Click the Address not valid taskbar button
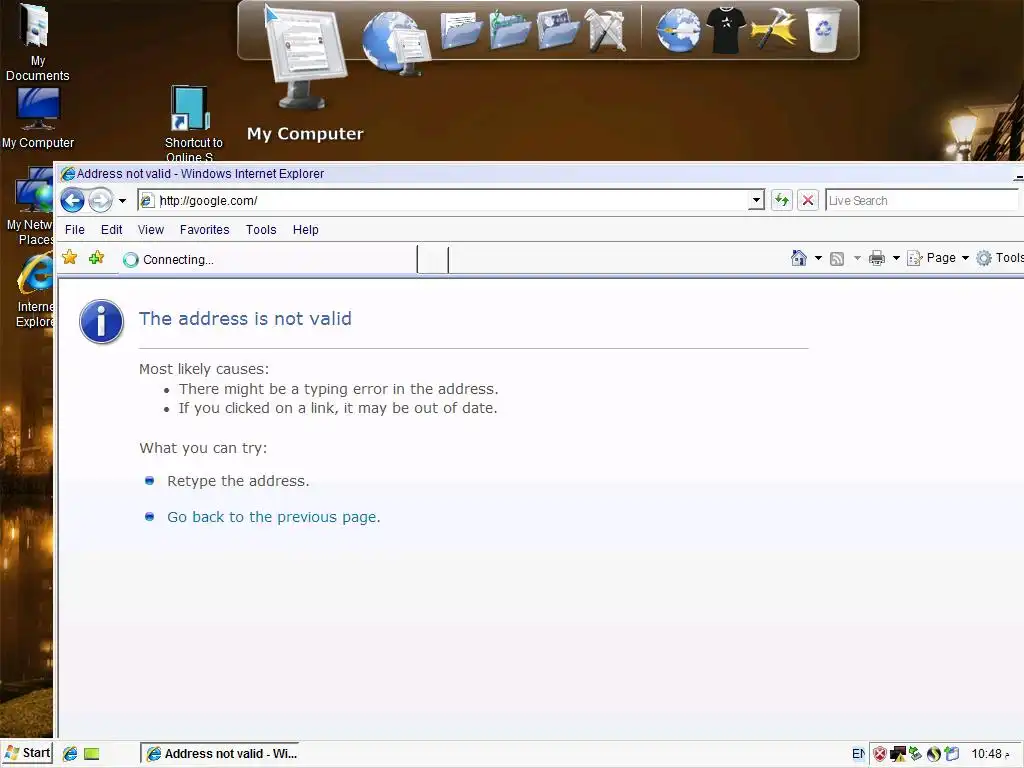Viewport: 1024px width, 768px height. (x=219, y=754)
